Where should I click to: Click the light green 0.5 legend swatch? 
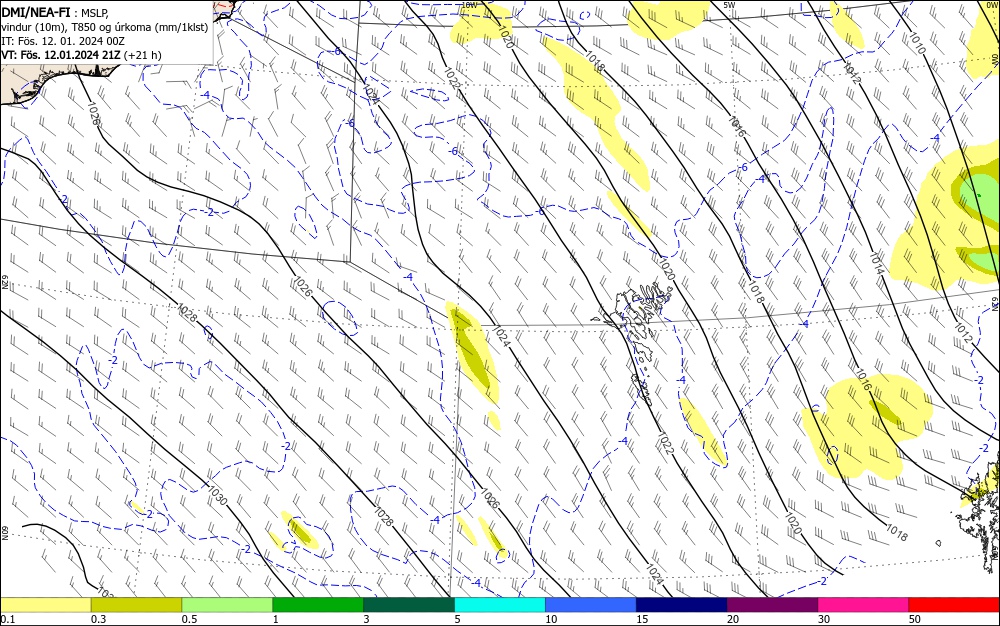pos(227,605)
